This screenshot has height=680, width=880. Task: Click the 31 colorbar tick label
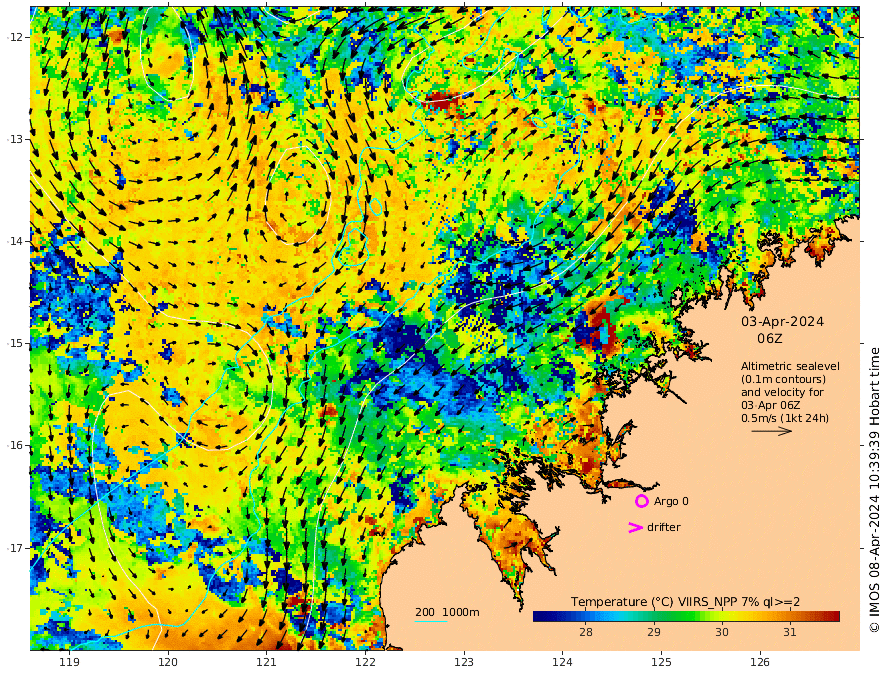click(790, 632)
